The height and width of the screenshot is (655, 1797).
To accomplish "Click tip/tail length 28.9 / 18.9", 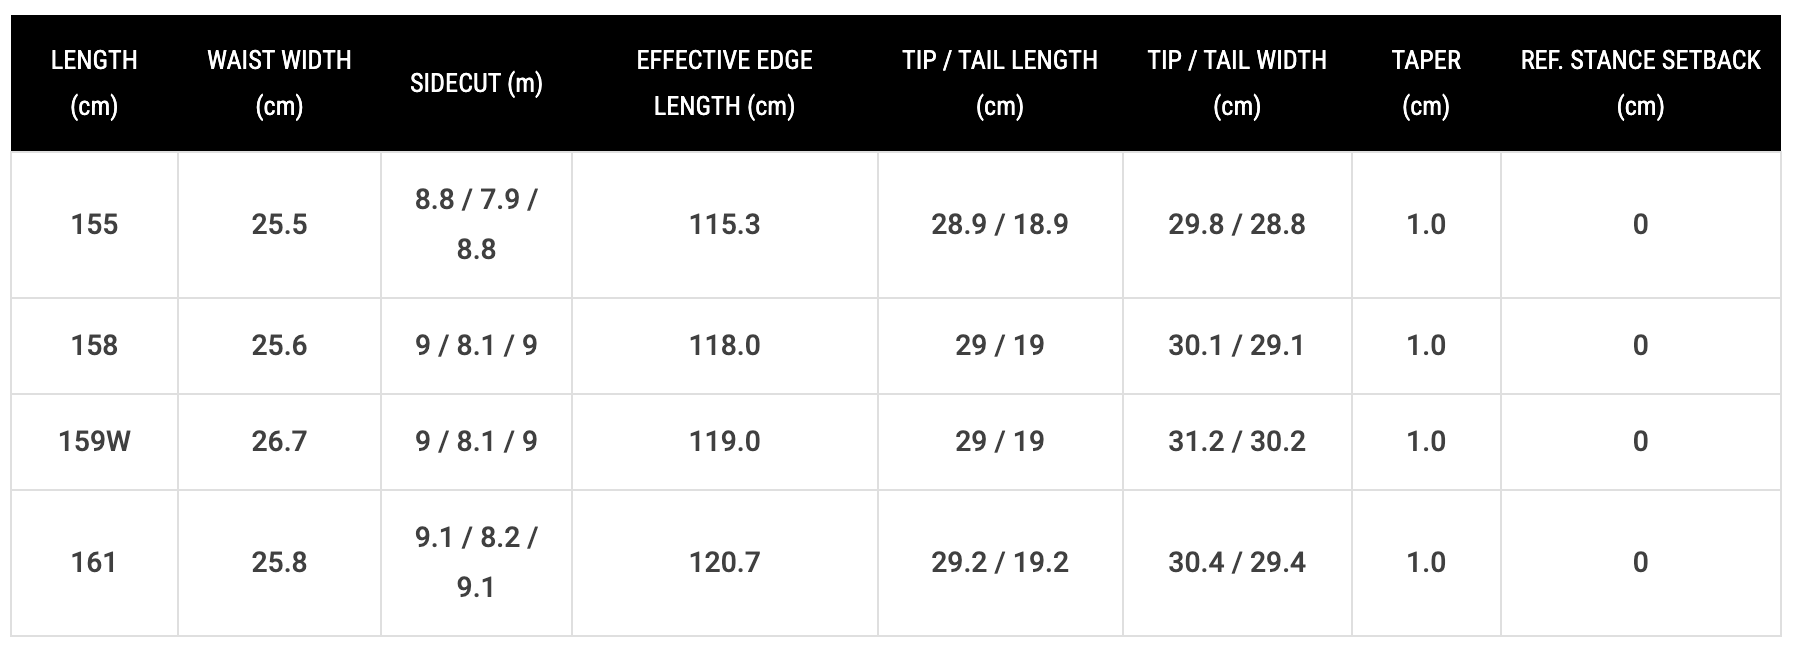I will click(x=1000, y=224).
